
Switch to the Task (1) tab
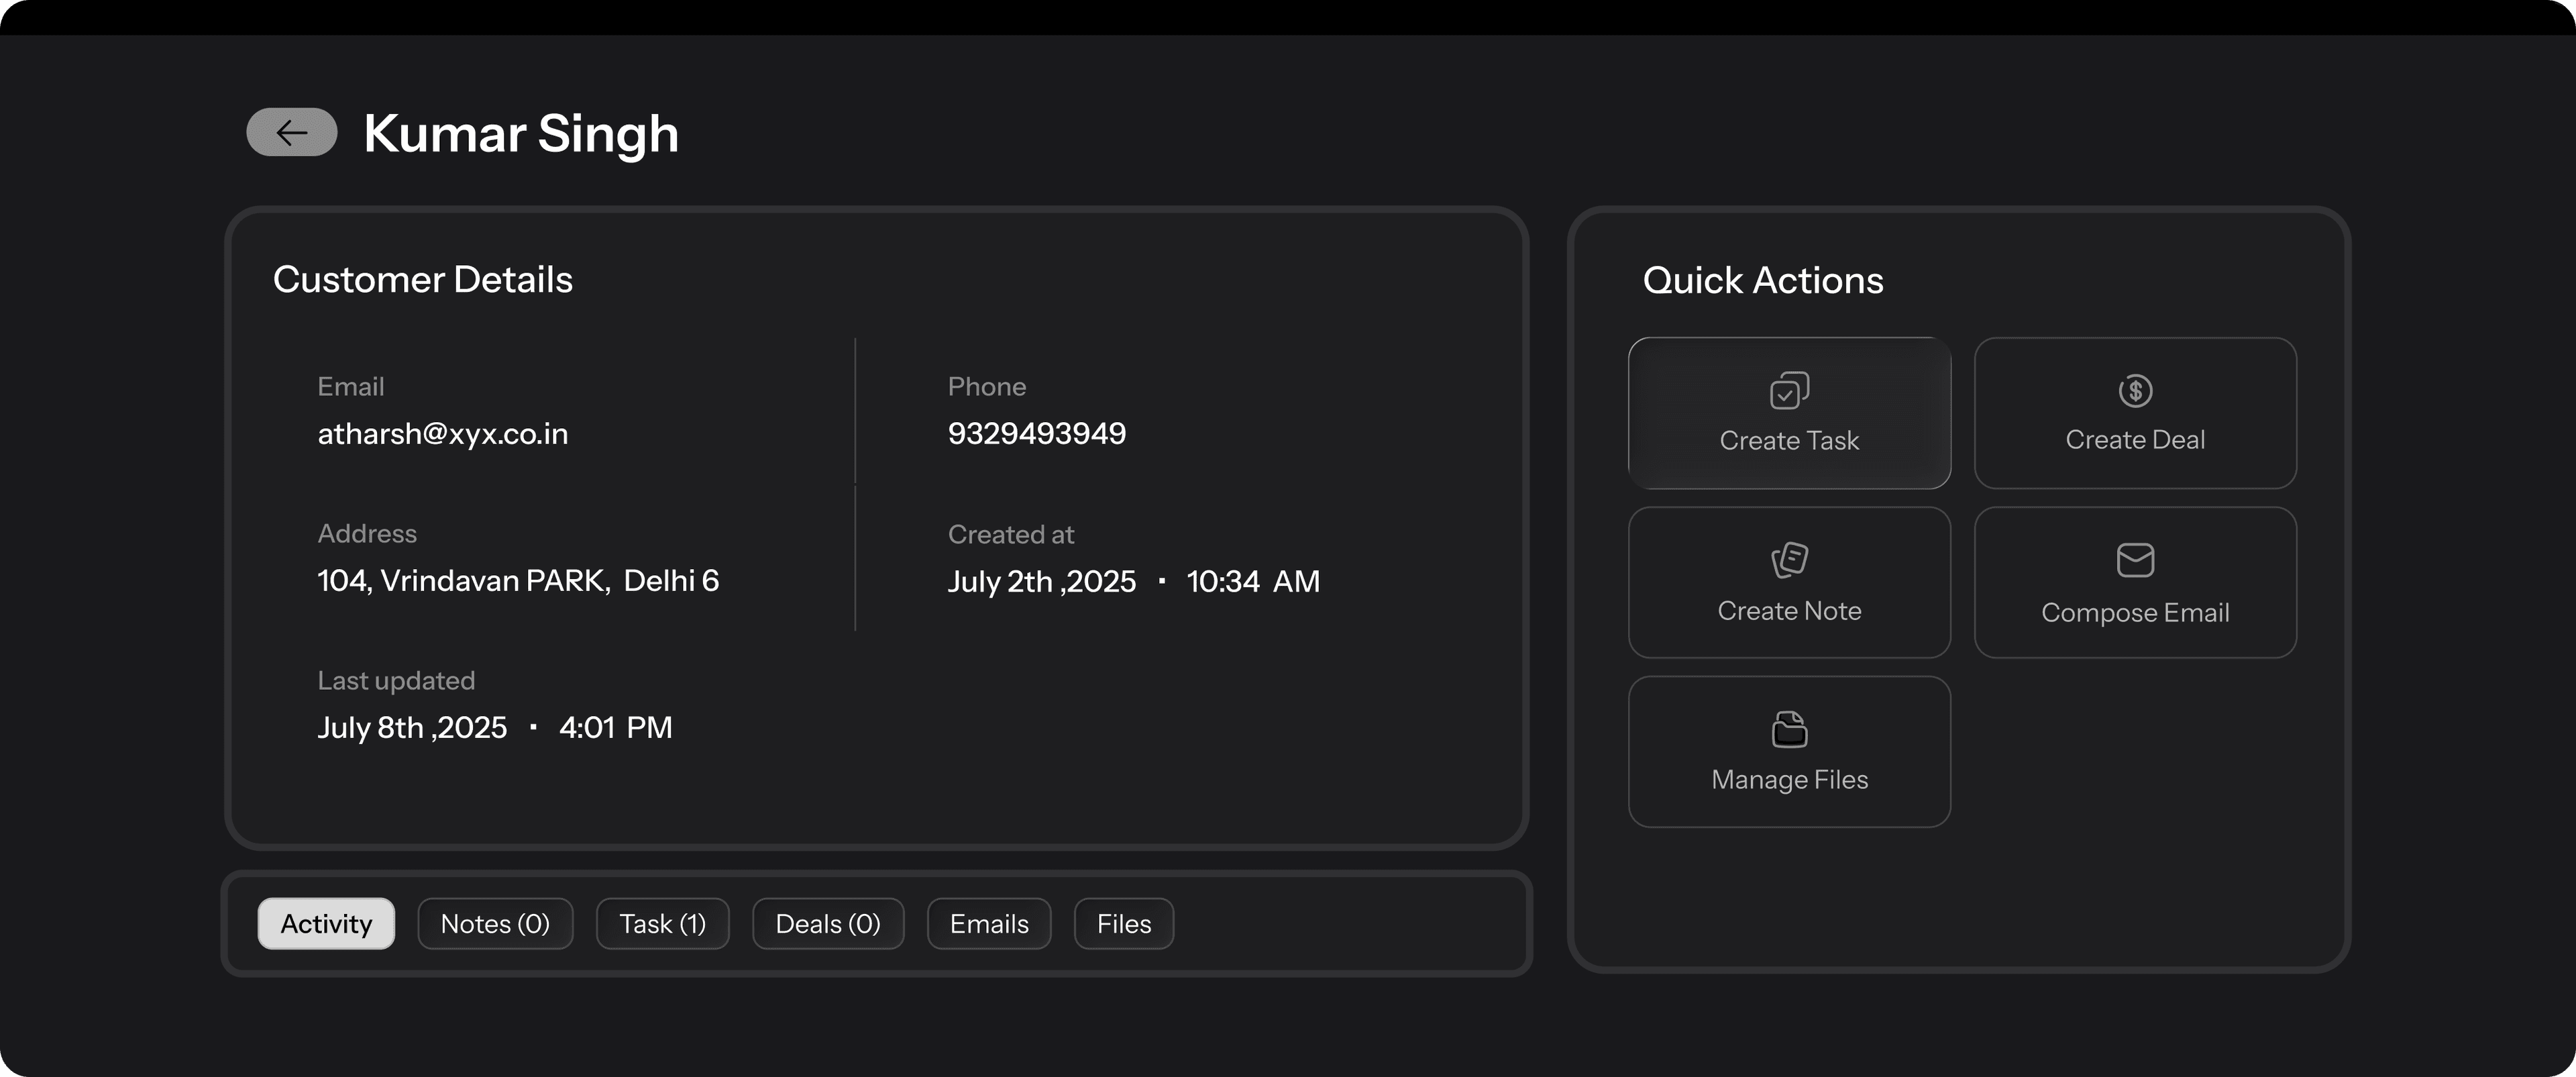(x=662, y=923)
